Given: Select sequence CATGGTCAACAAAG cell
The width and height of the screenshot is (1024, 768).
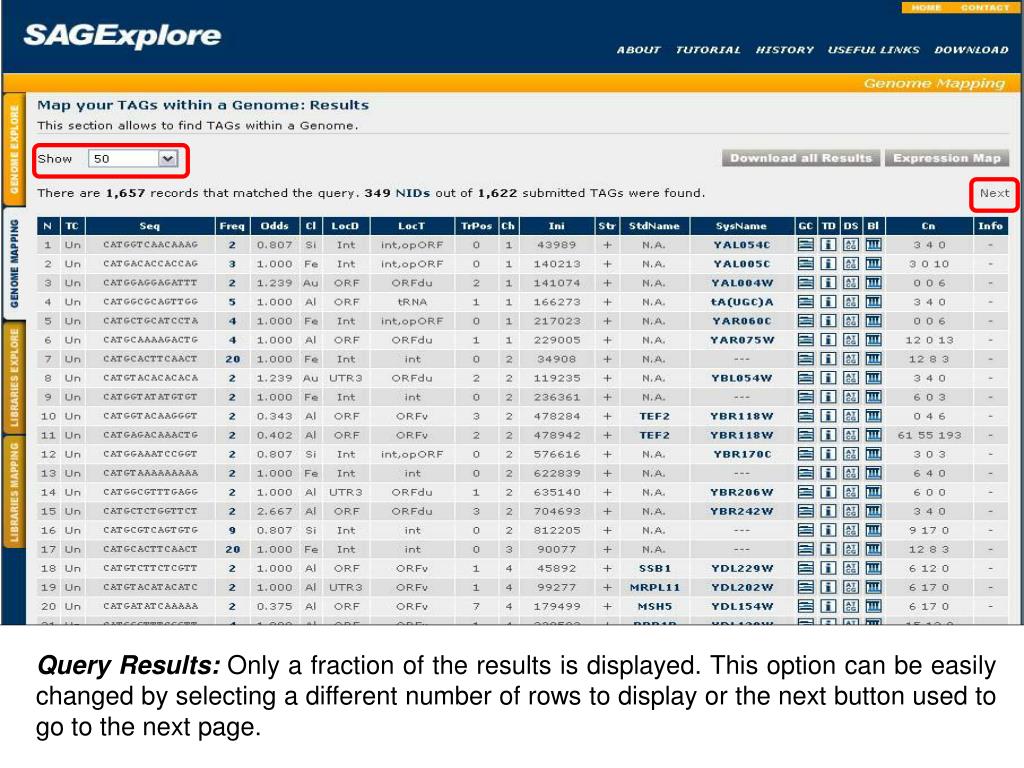Looking at the screenshot, I should click(150, 245).
